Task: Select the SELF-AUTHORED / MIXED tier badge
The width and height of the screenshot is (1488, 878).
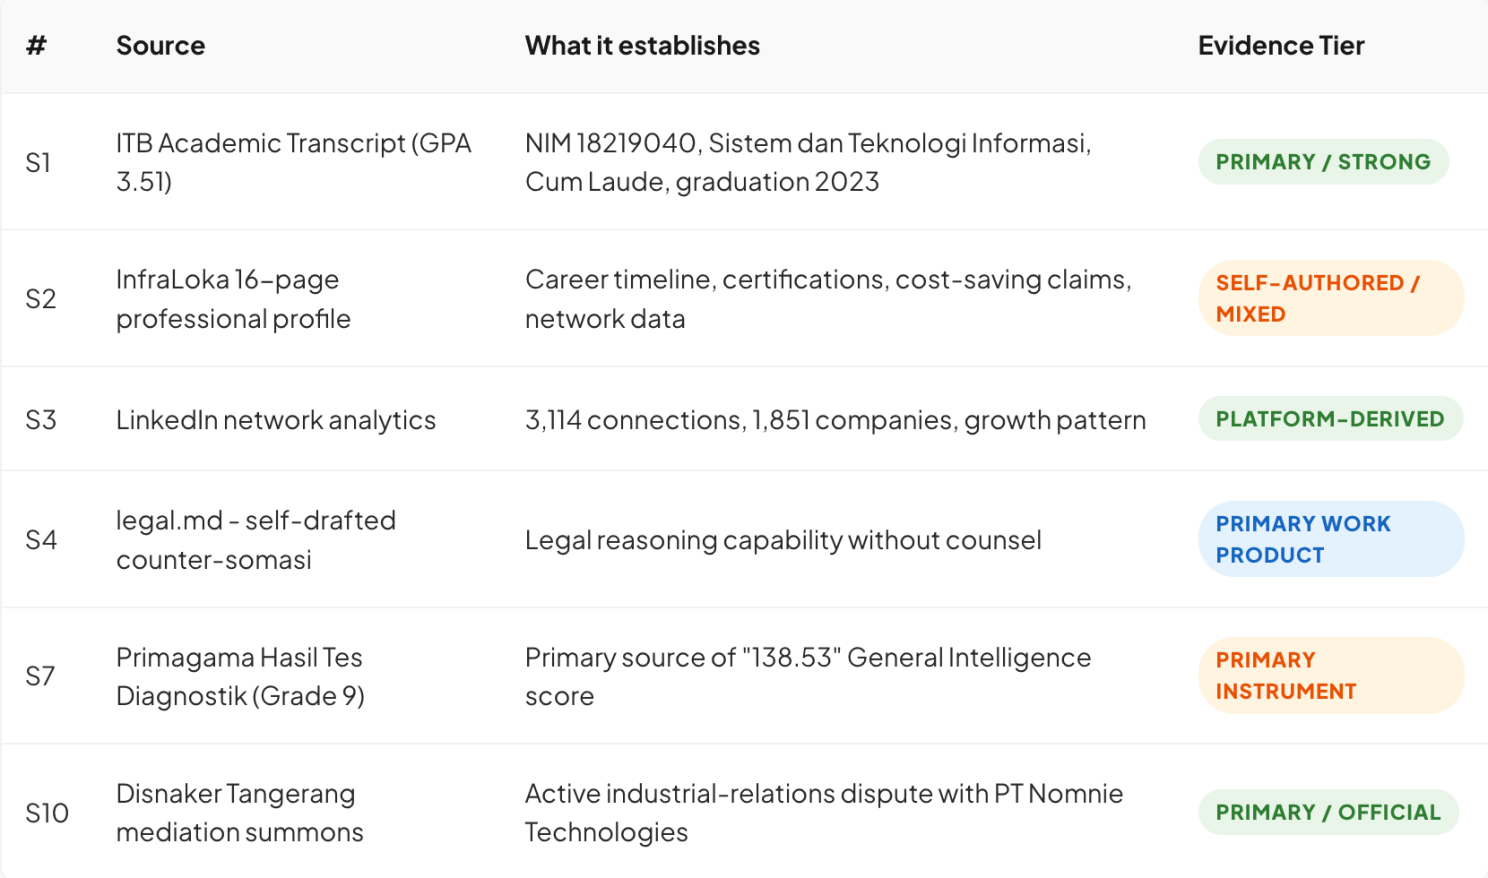Action: click(x=1331, y=298)
